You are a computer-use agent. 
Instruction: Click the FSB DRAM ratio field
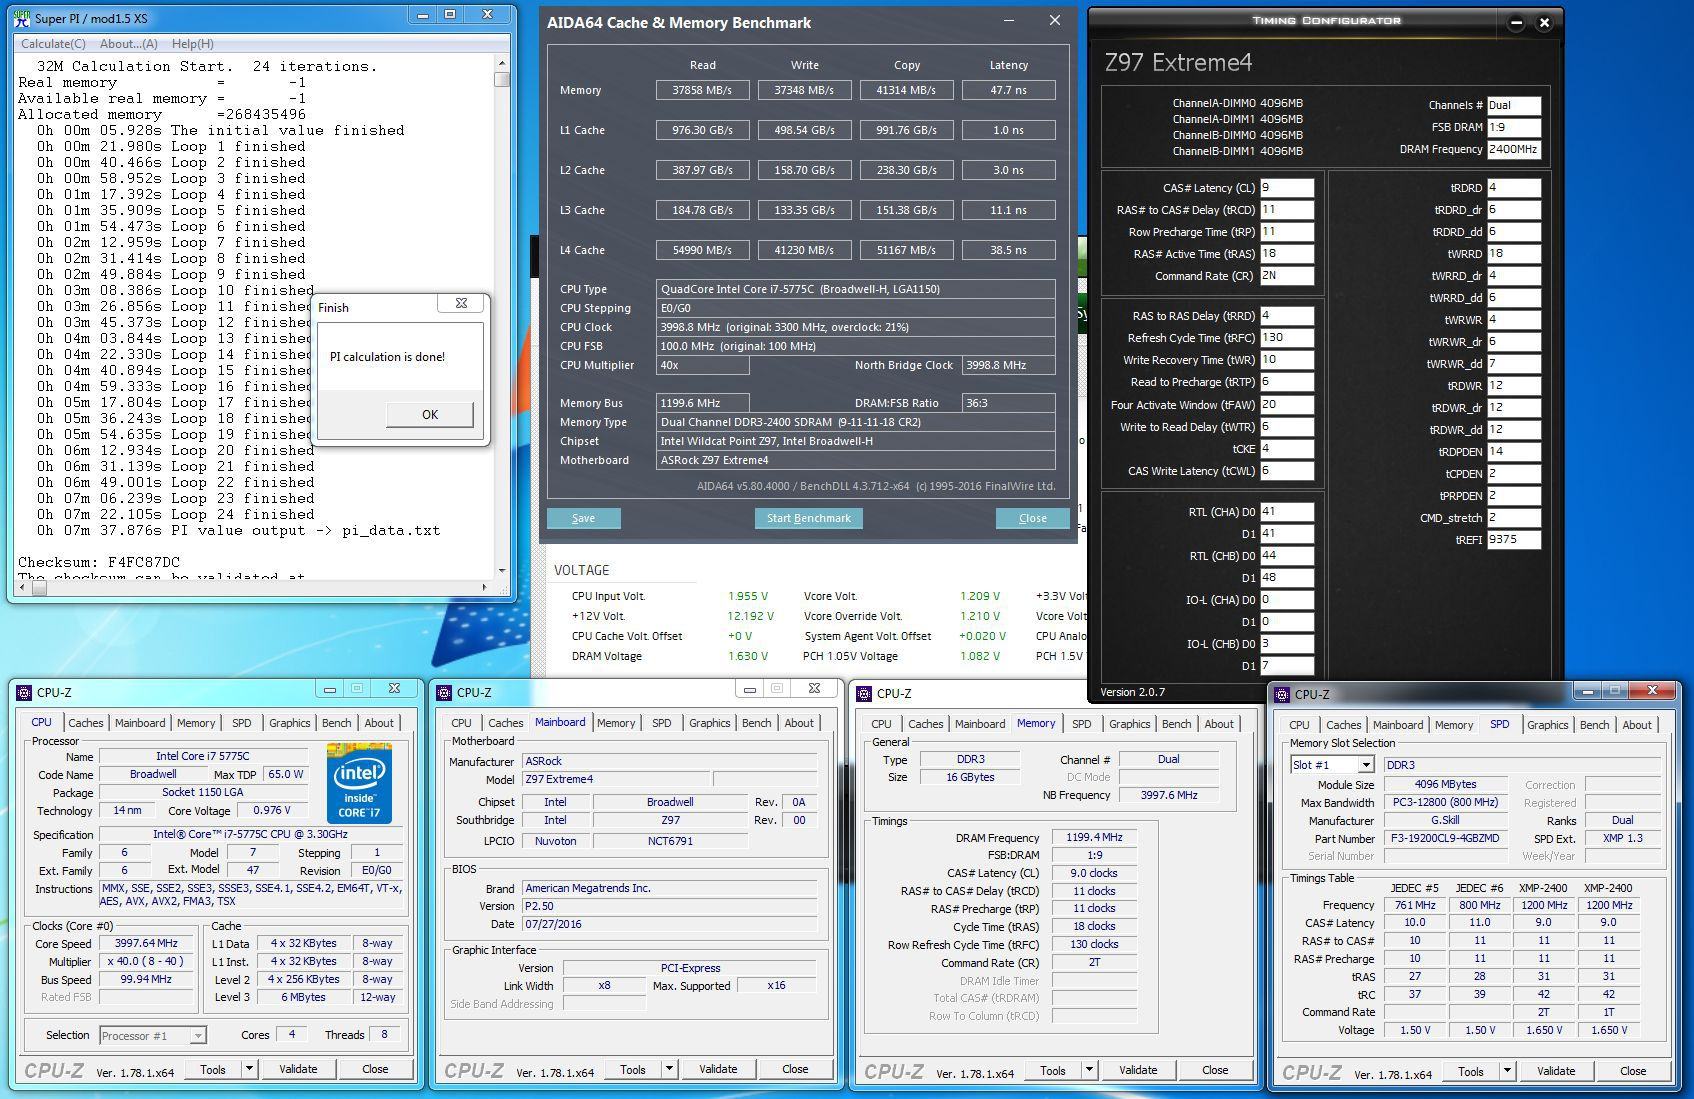[x=1513, y=128]
